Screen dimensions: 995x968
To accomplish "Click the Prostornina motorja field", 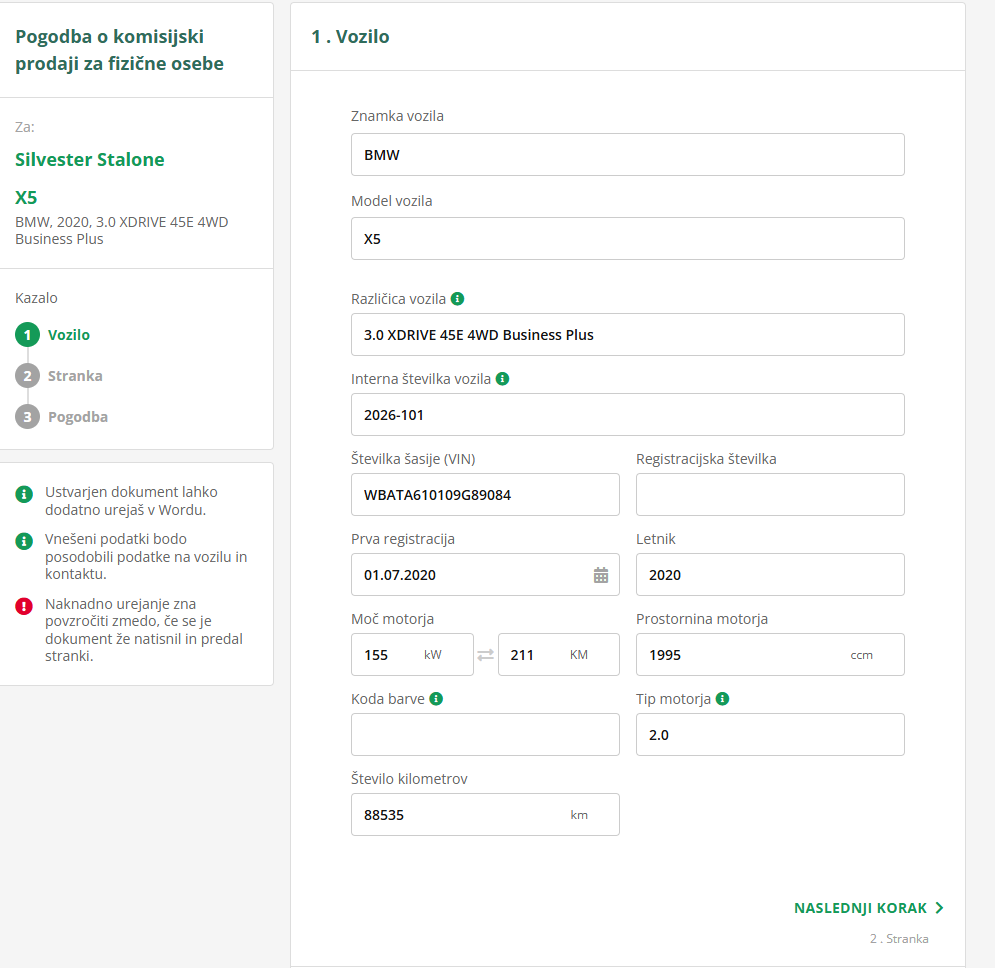I will tap(740, 655).
